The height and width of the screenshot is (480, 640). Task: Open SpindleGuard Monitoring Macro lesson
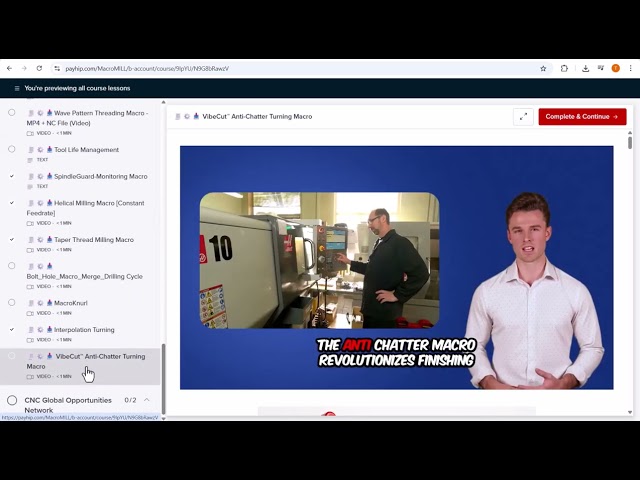pyautogui.click(x=101, y=176)
